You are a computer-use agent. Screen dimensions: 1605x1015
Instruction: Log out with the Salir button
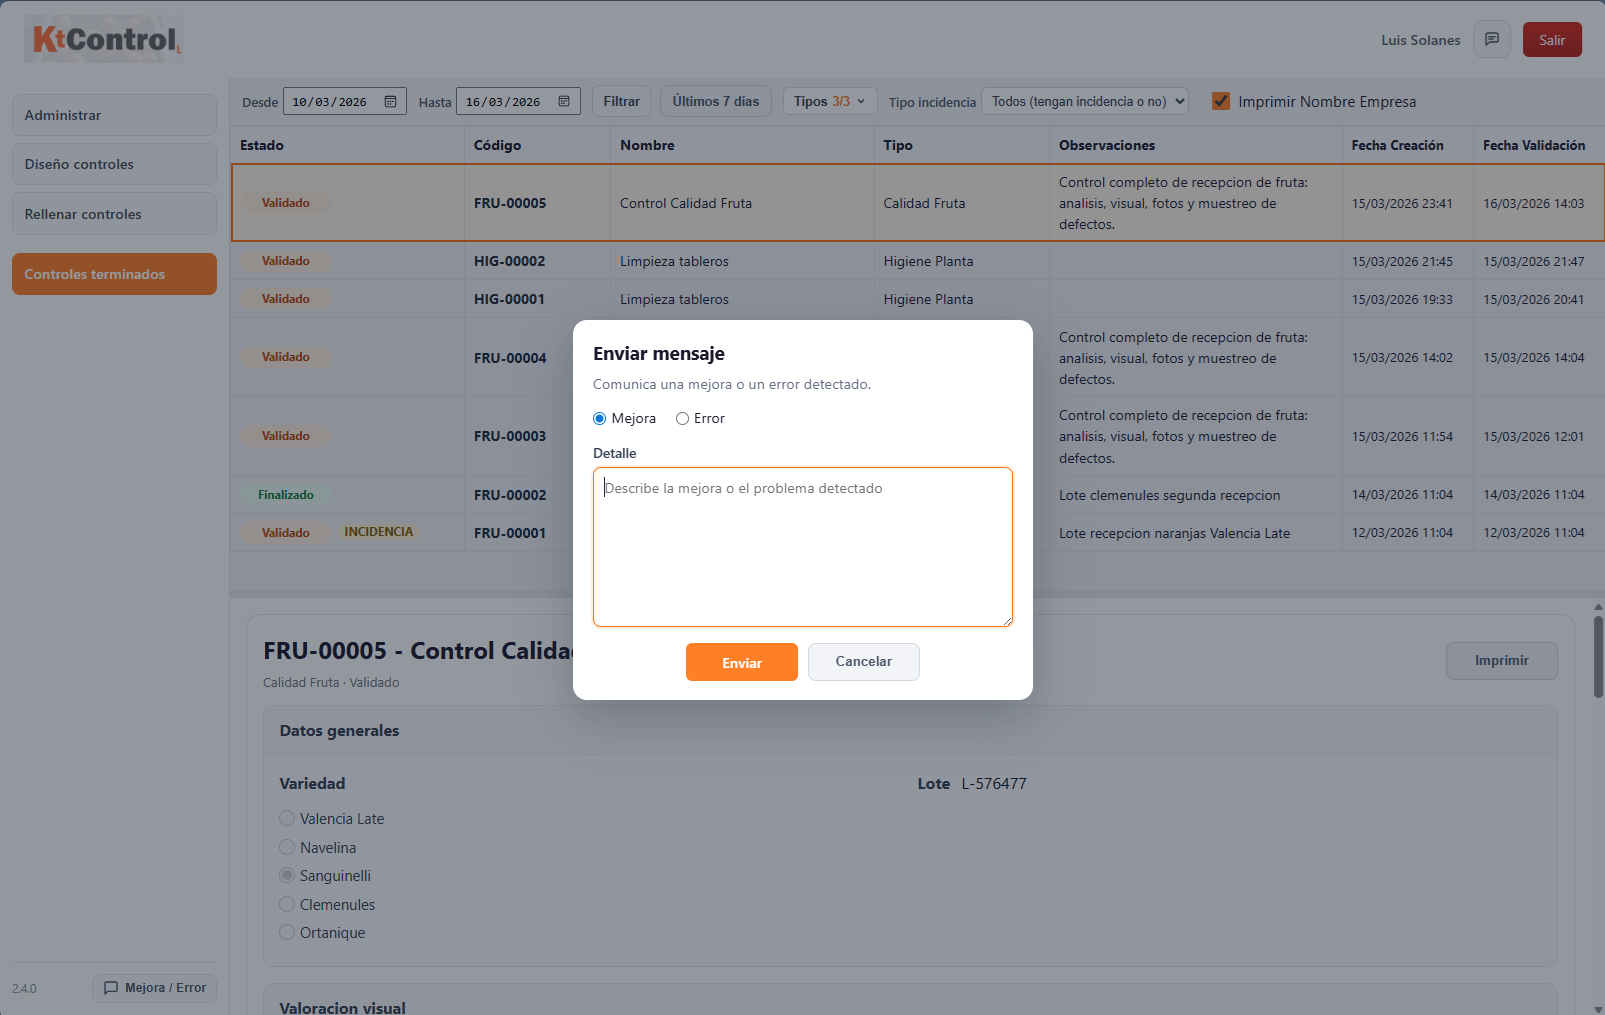(1551, 40)
